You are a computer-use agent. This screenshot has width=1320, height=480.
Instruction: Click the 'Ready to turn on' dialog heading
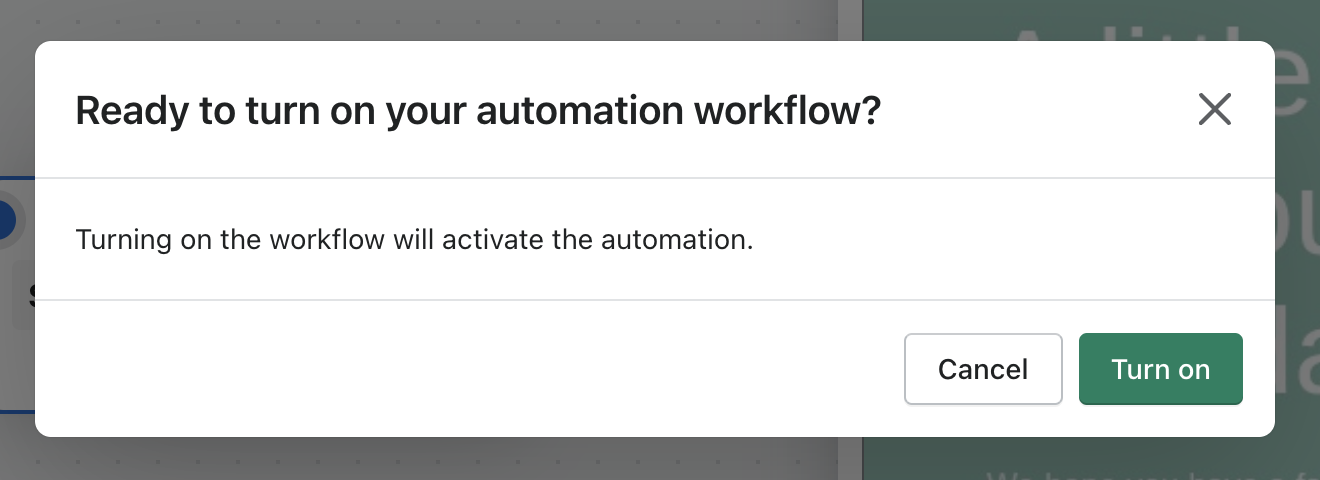click(478, 110)
